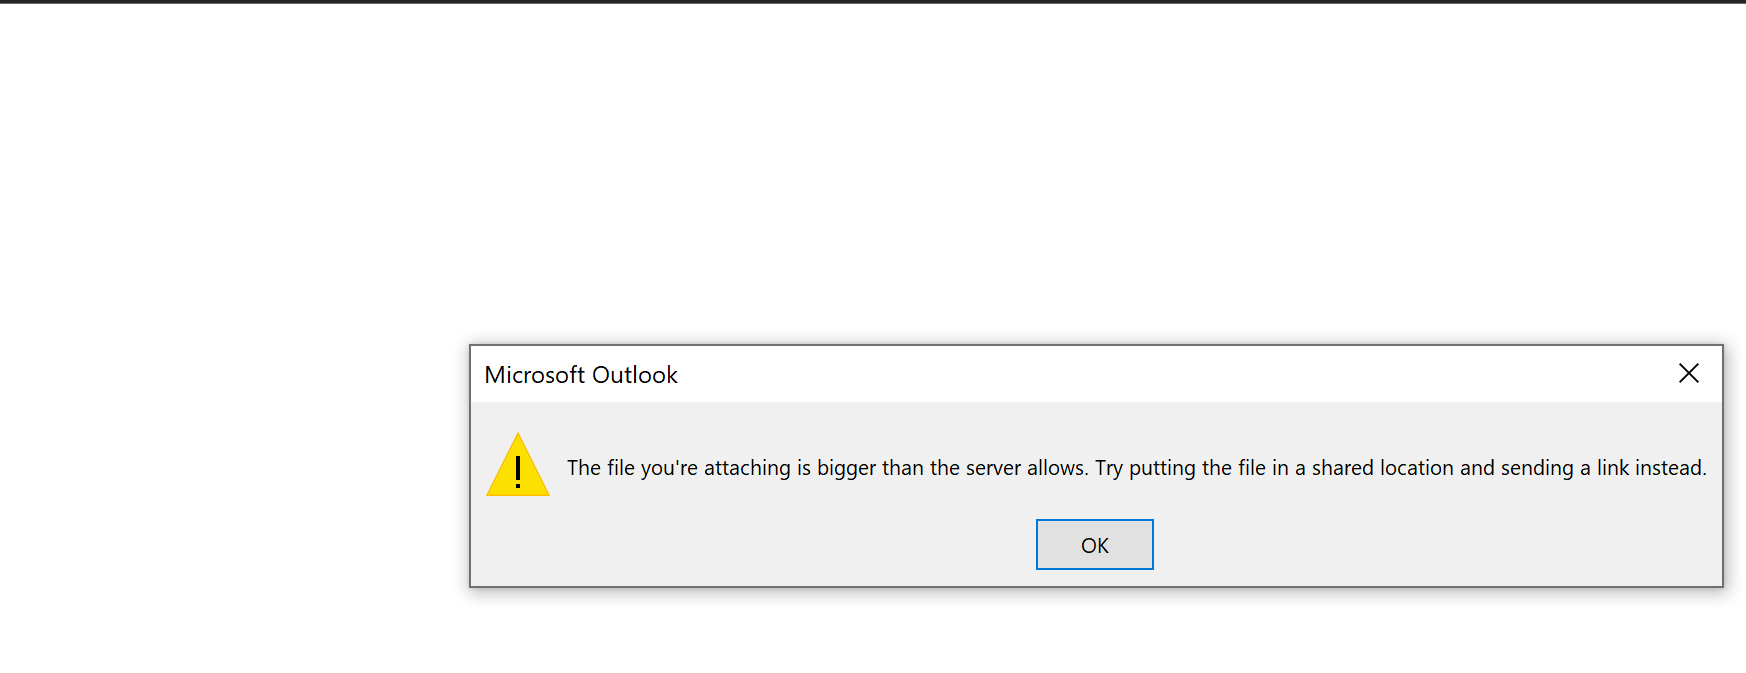Click the yellow warning triangle icon

pos(517,466)
